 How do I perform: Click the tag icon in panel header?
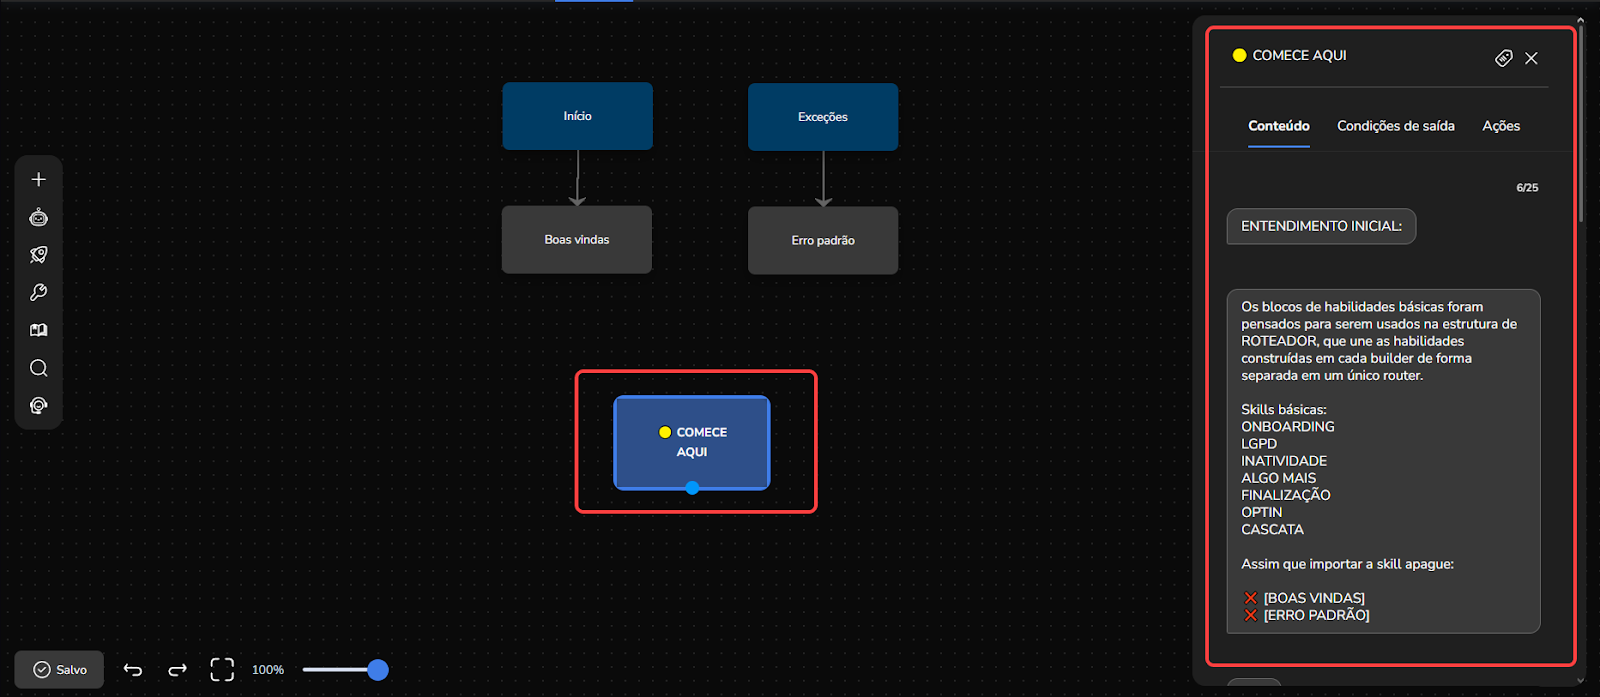pos(1503,58)
